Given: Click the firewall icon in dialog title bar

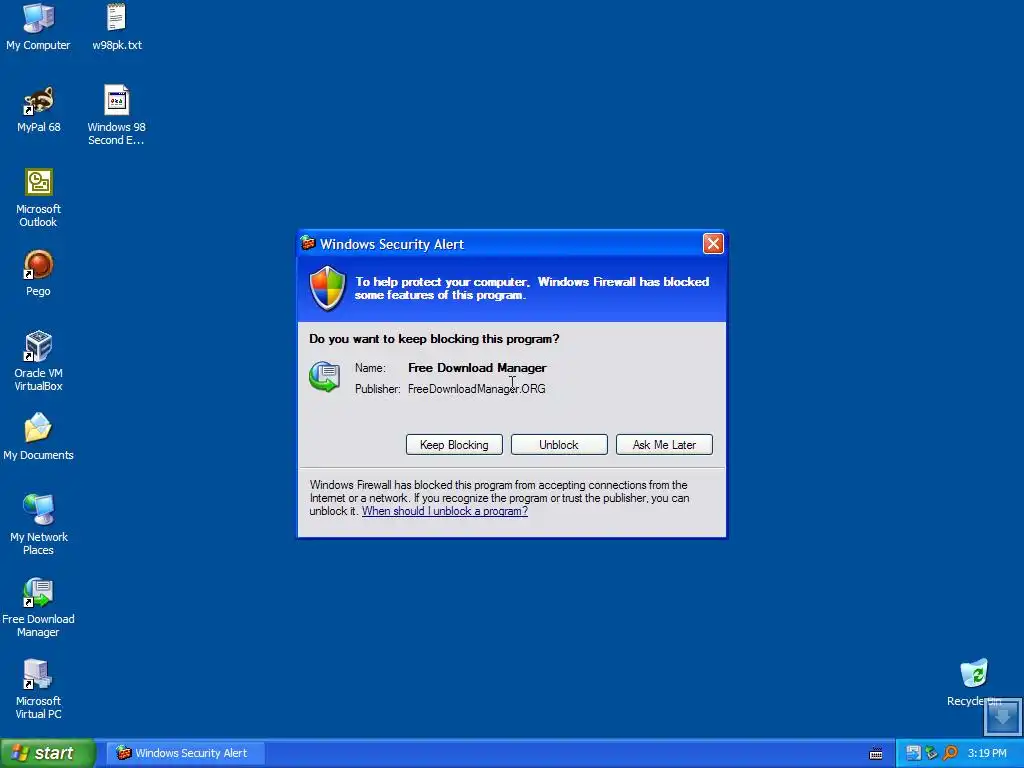Looking at the screenshot, I should 308,243.
